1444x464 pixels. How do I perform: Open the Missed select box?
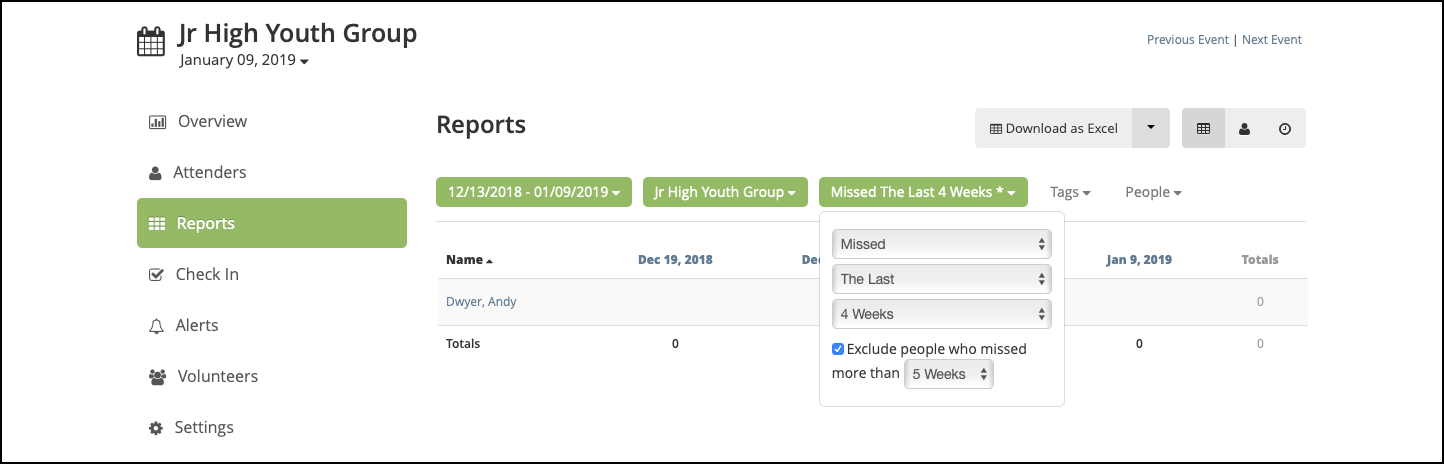coord(942,244)
